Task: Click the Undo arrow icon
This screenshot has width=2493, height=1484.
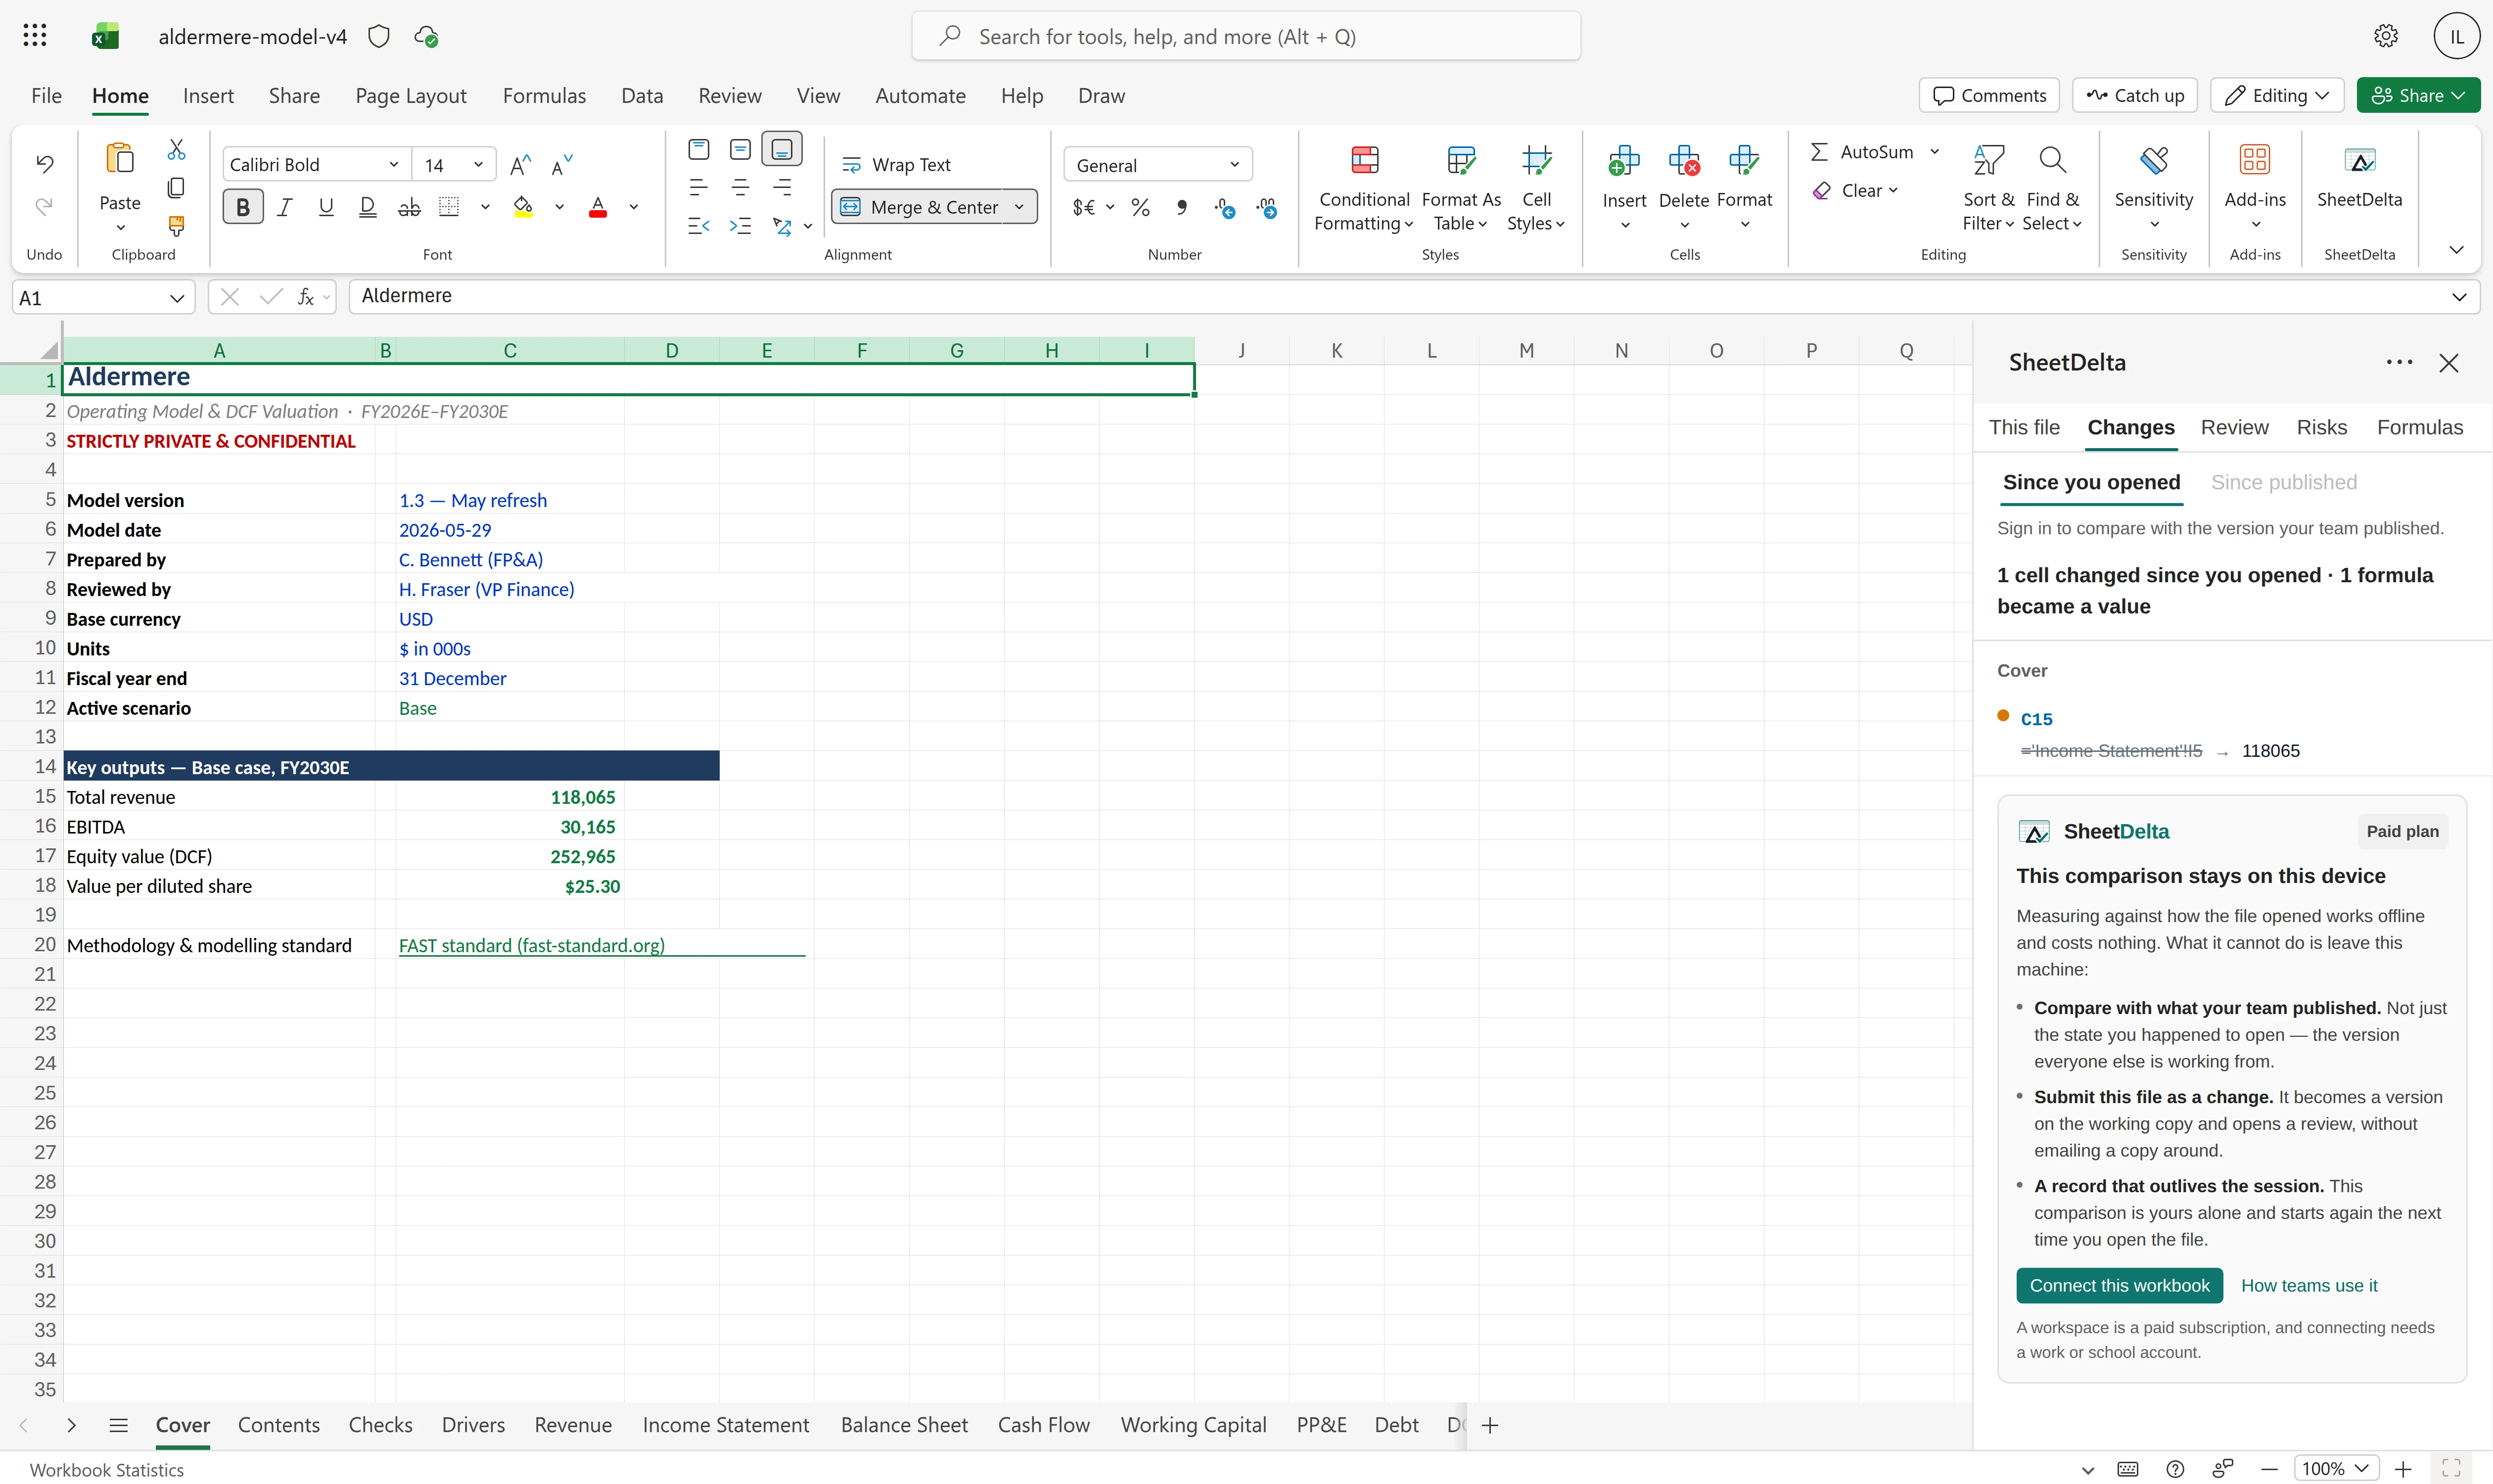Action: coord(44,163)
